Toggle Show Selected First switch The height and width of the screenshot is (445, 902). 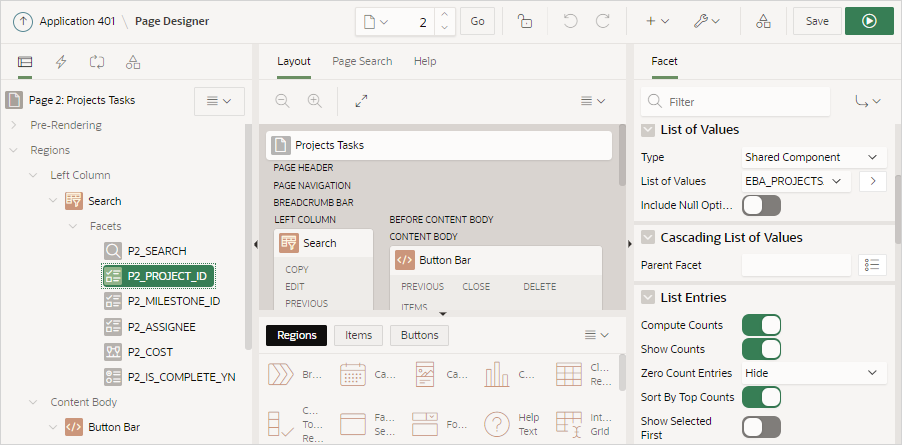pyautogui.click(x=761, y=427)
